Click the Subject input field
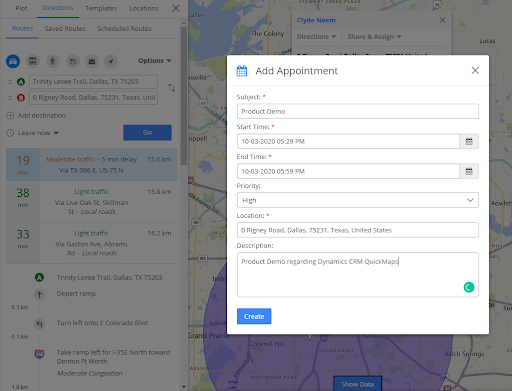Viewport: 512px width, 391px height. [358, 111]
